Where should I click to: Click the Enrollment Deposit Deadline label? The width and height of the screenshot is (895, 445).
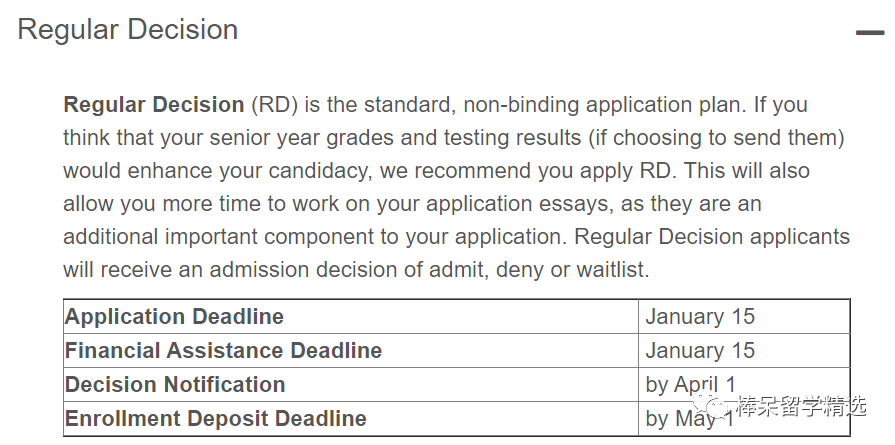pyautogui.click(x=216, y=419)
